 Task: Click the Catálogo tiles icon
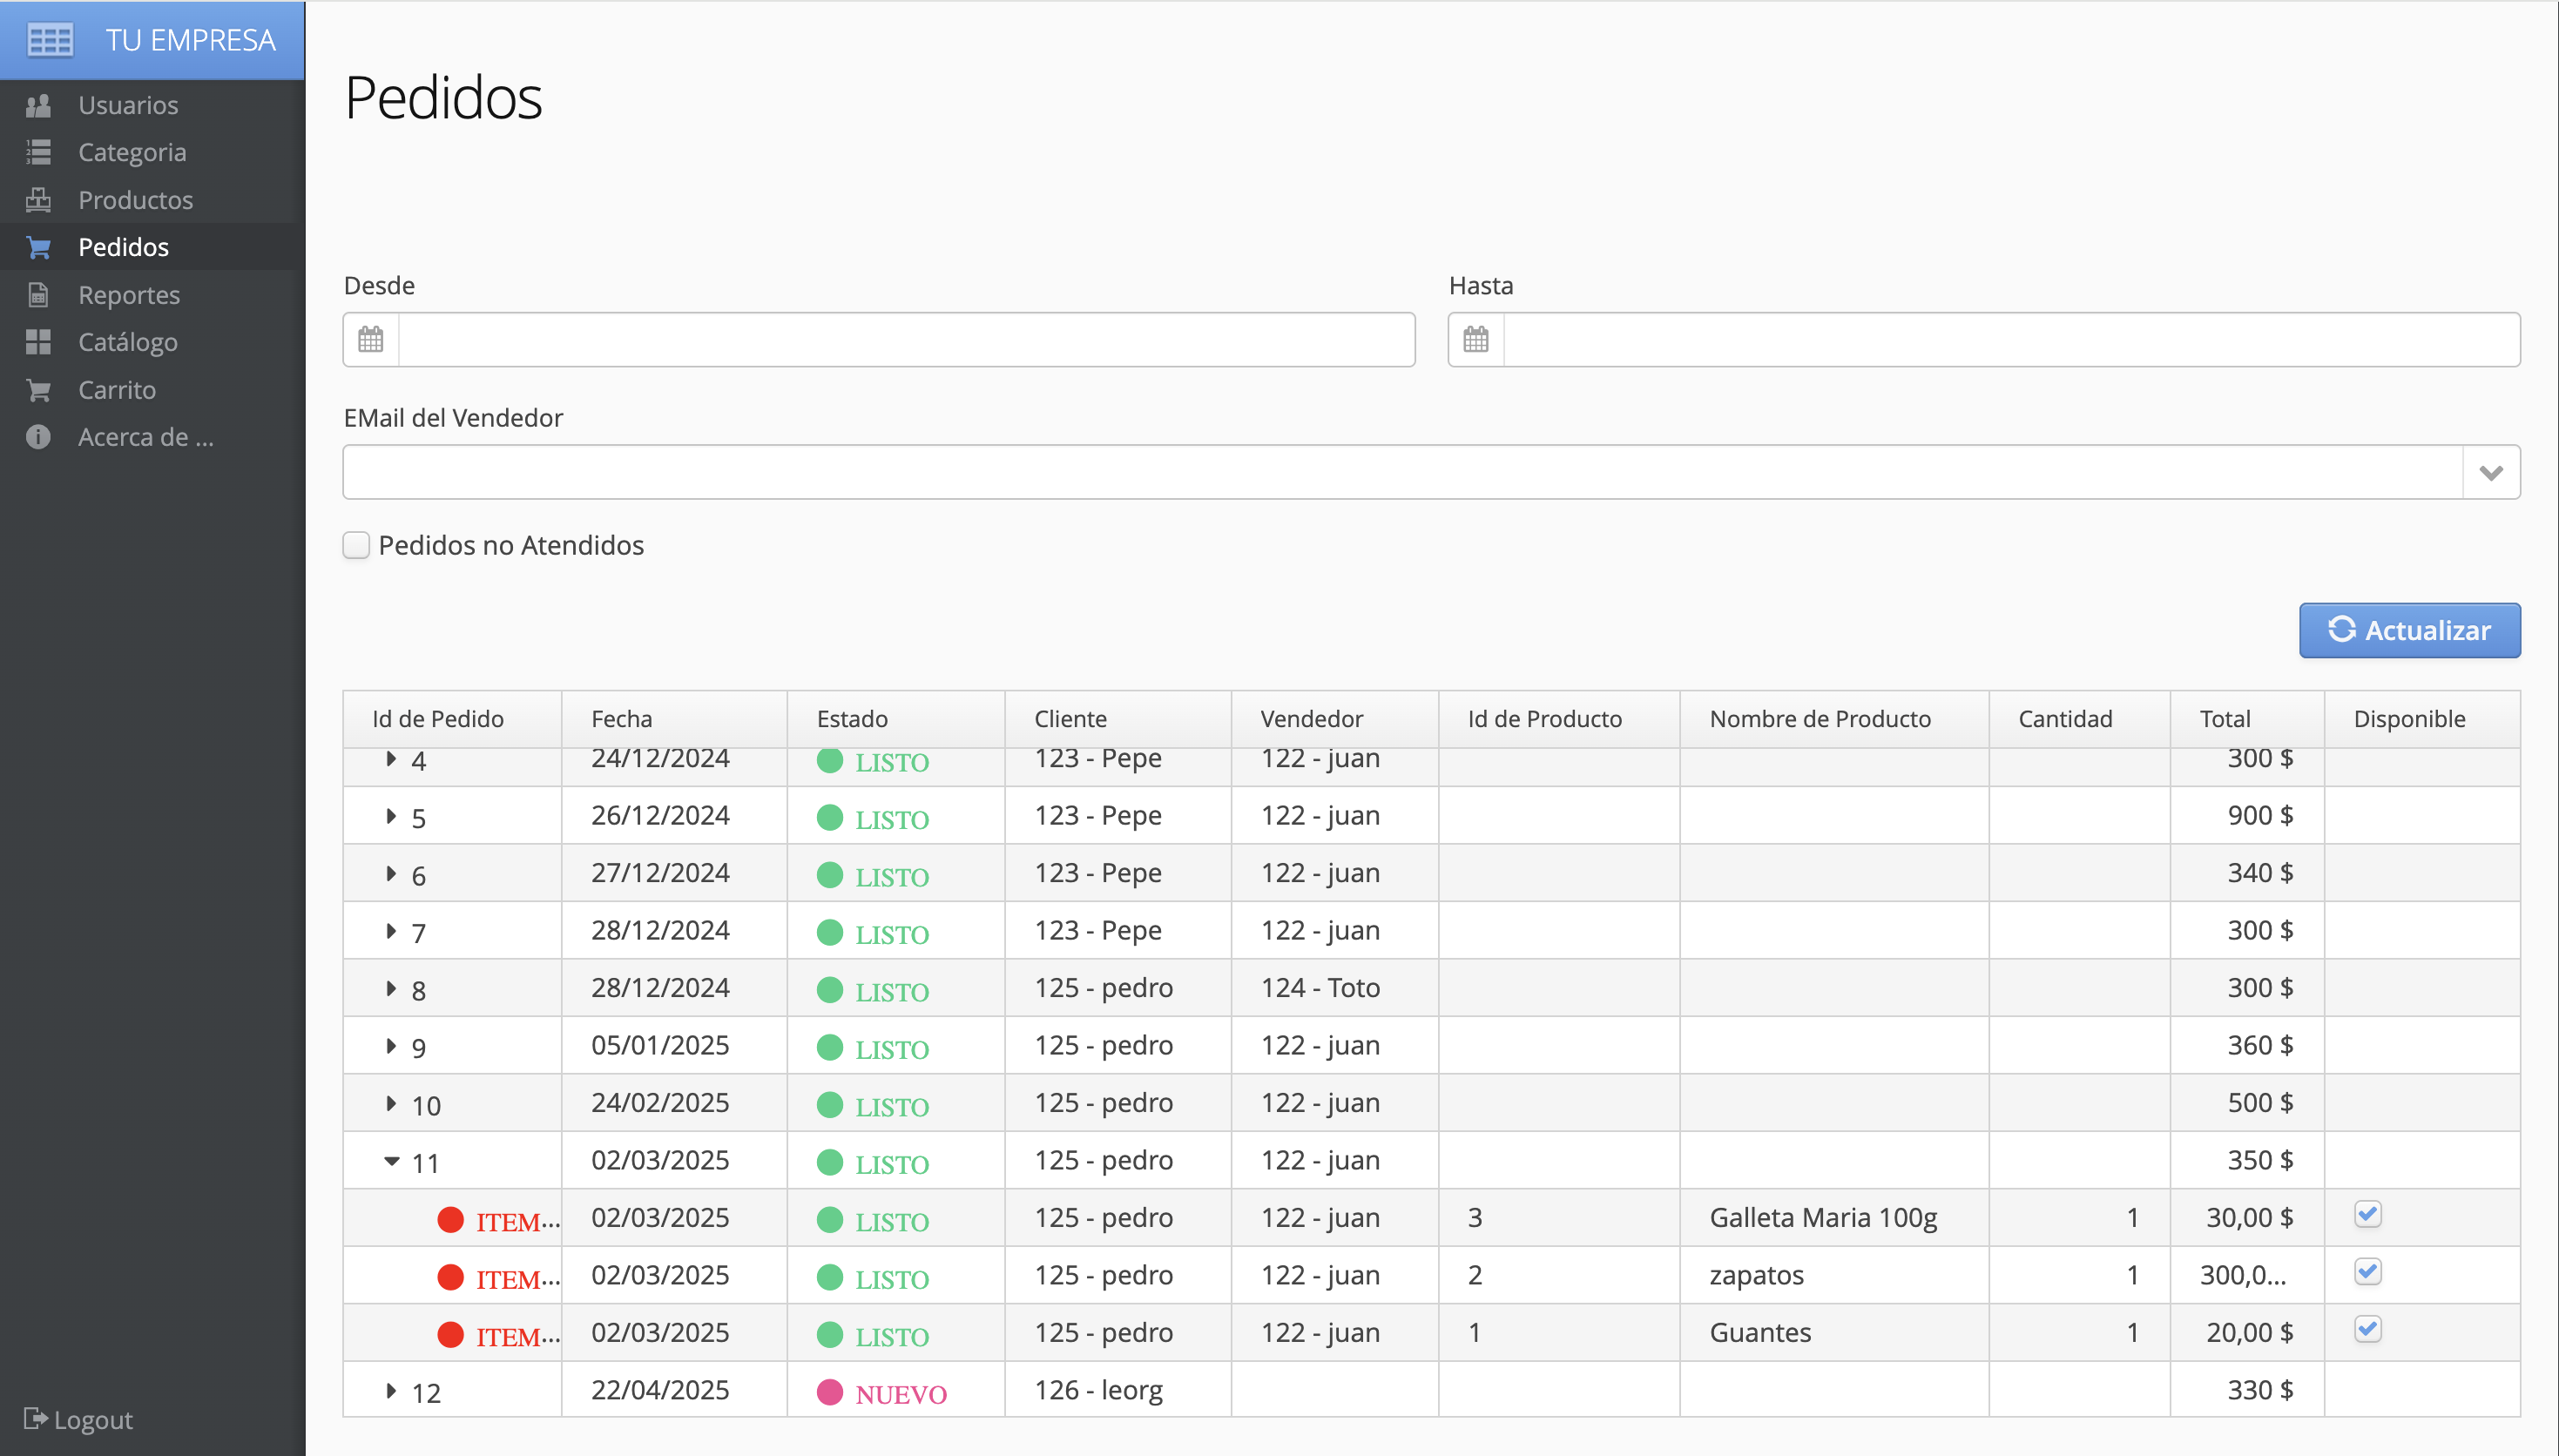click(38, 342)
